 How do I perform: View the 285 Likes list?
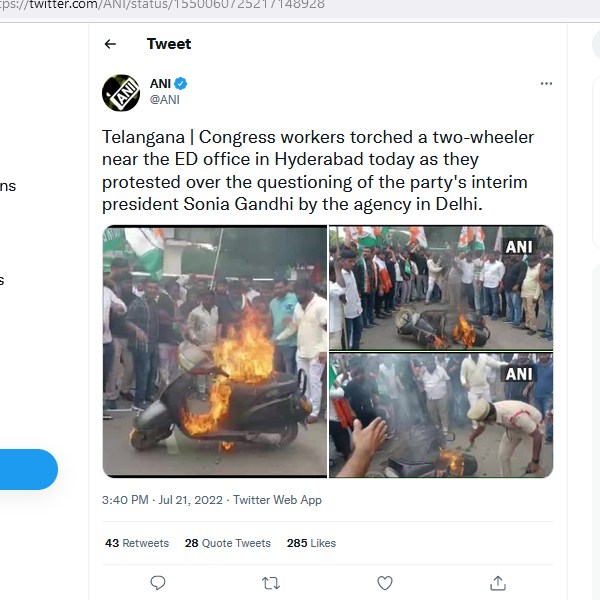(311, 543)
